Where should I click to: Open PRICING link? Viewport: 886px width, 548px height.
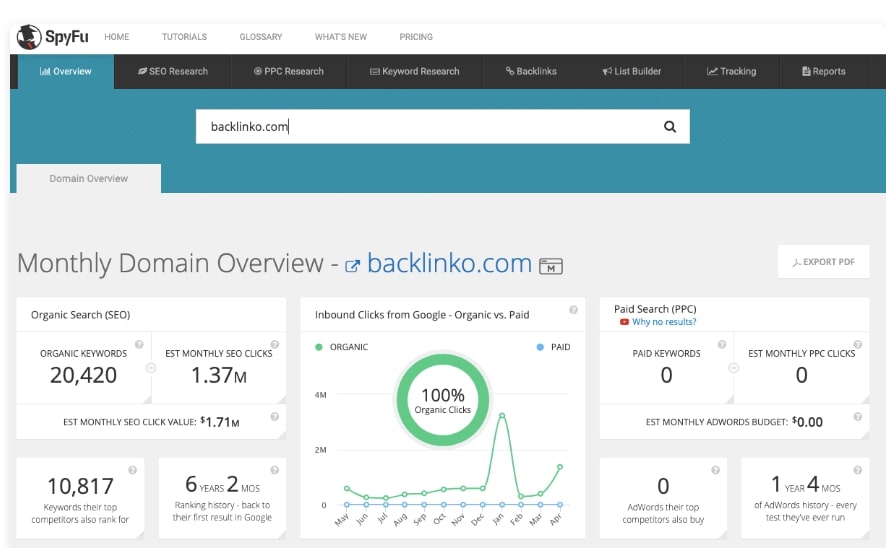[x=416, y=37]
